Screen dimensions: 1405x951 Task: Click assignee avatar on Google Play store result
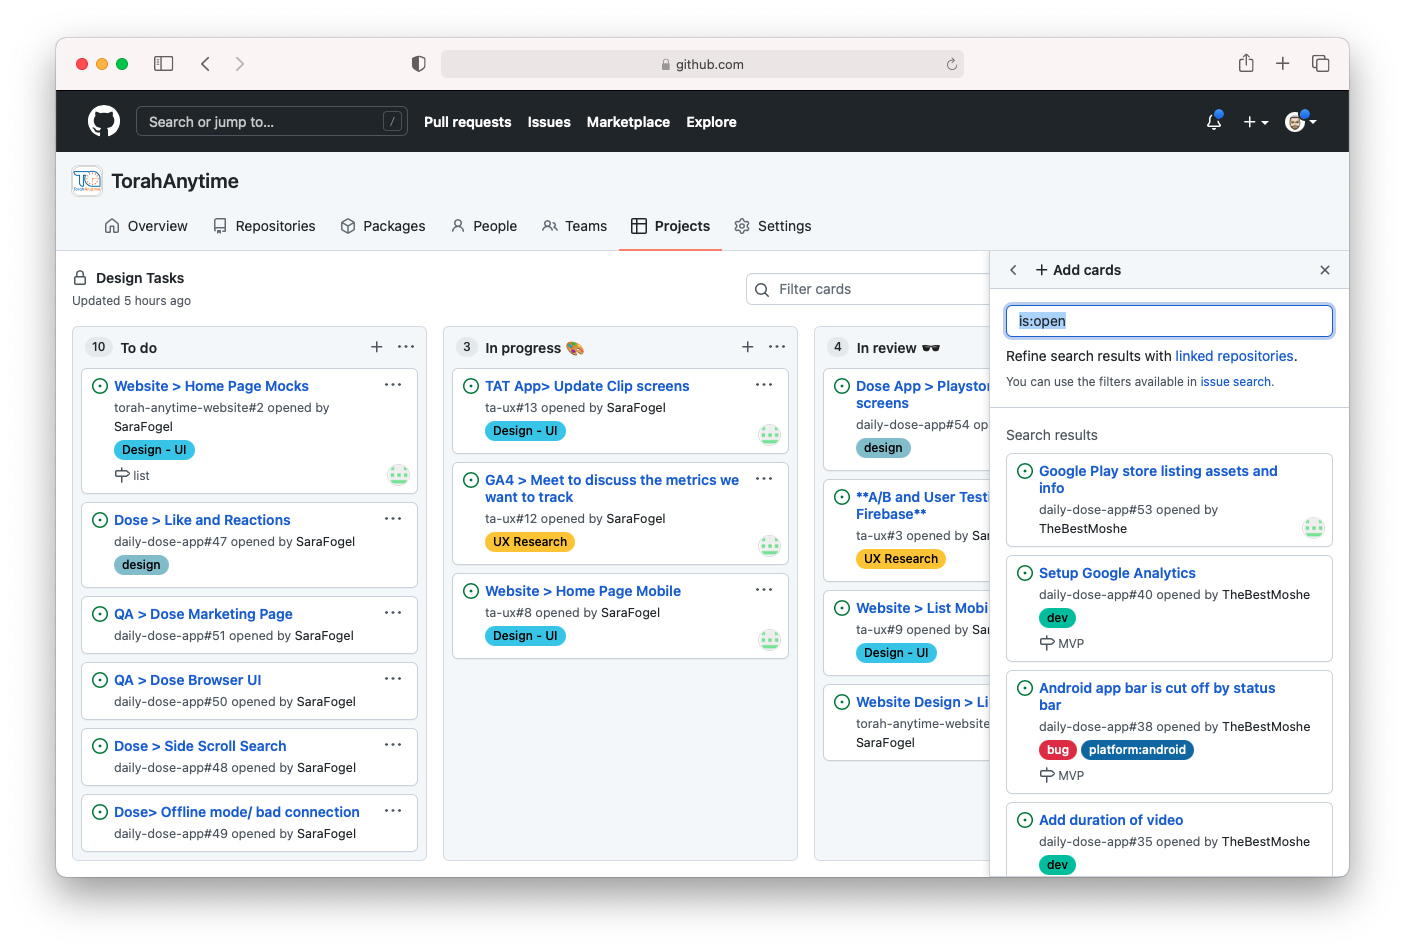(x=1314, y=527)
